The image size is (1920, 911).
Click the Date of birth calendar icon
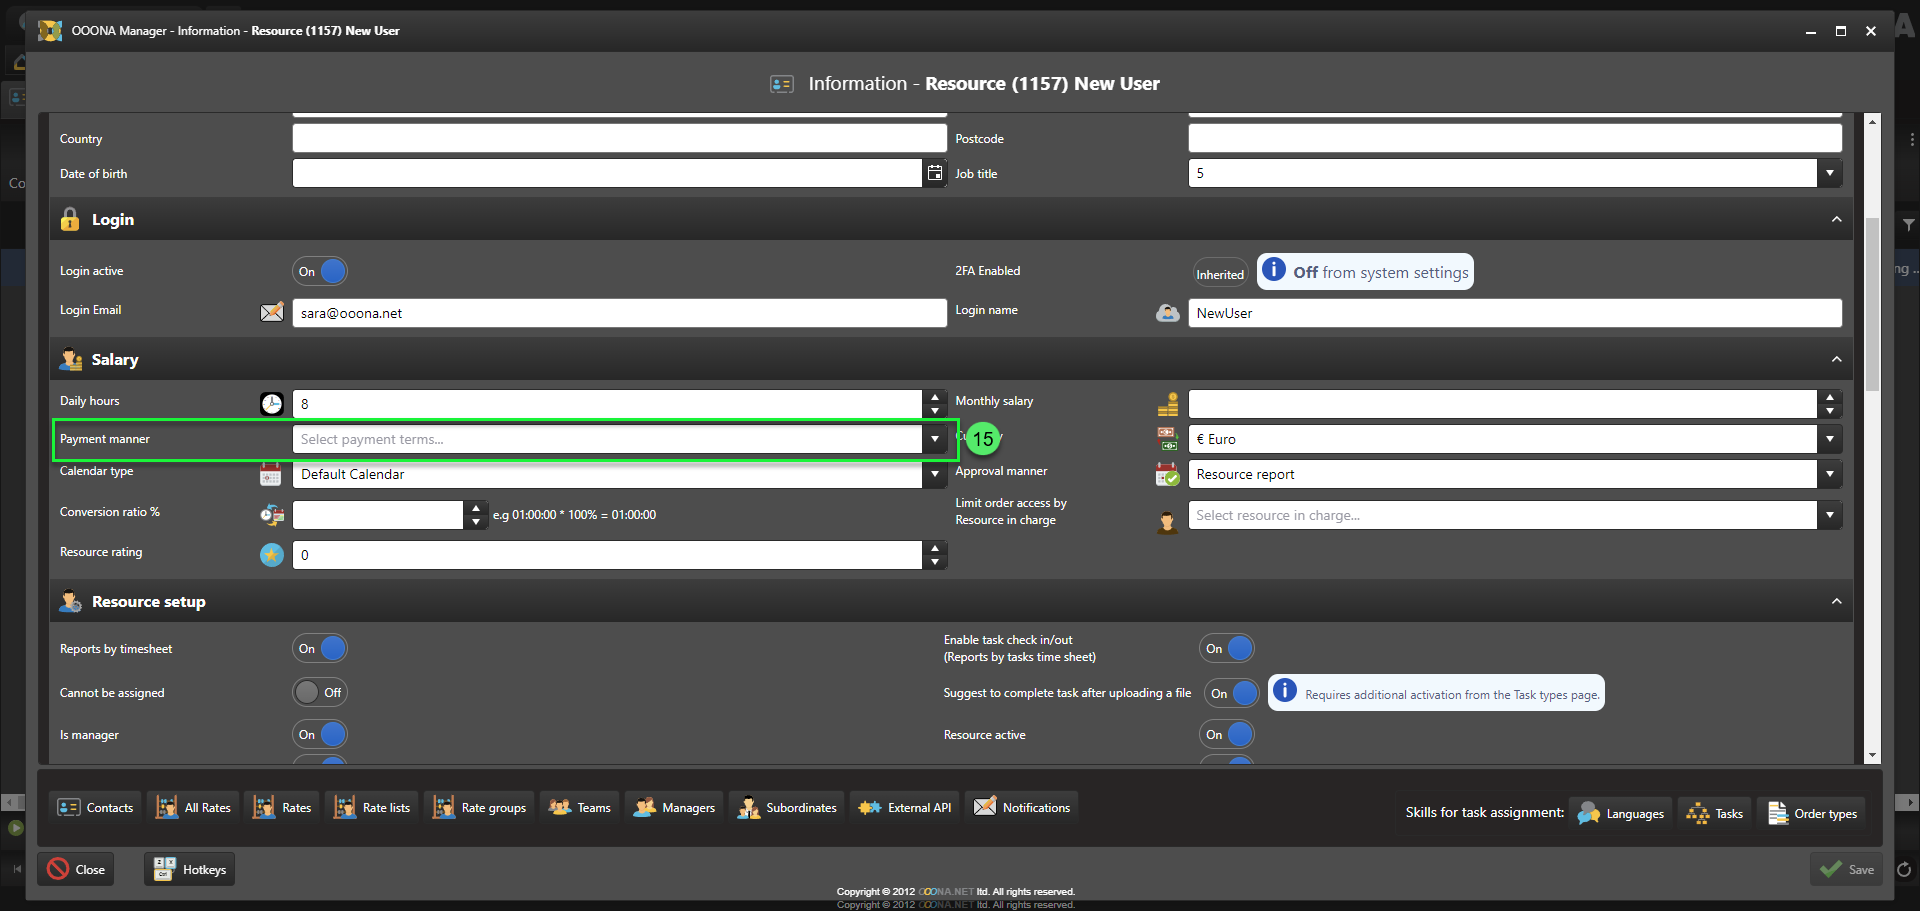(934, 173)
